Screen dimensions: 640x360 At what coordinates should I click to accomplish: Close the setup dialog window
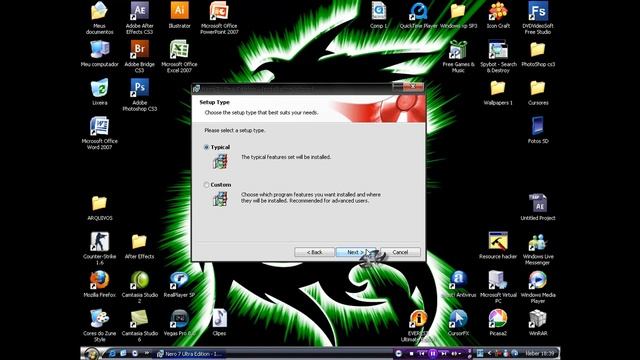413,86
